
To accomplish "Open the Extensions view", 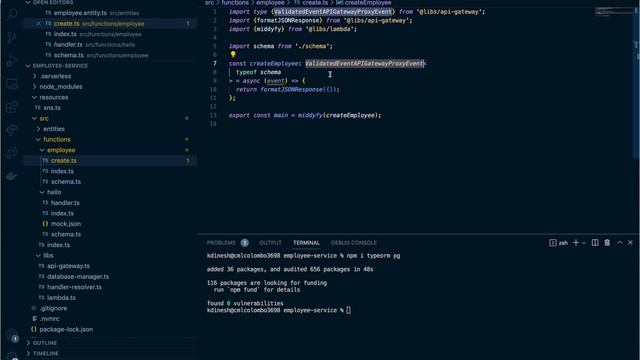I will tap(12, 107).
